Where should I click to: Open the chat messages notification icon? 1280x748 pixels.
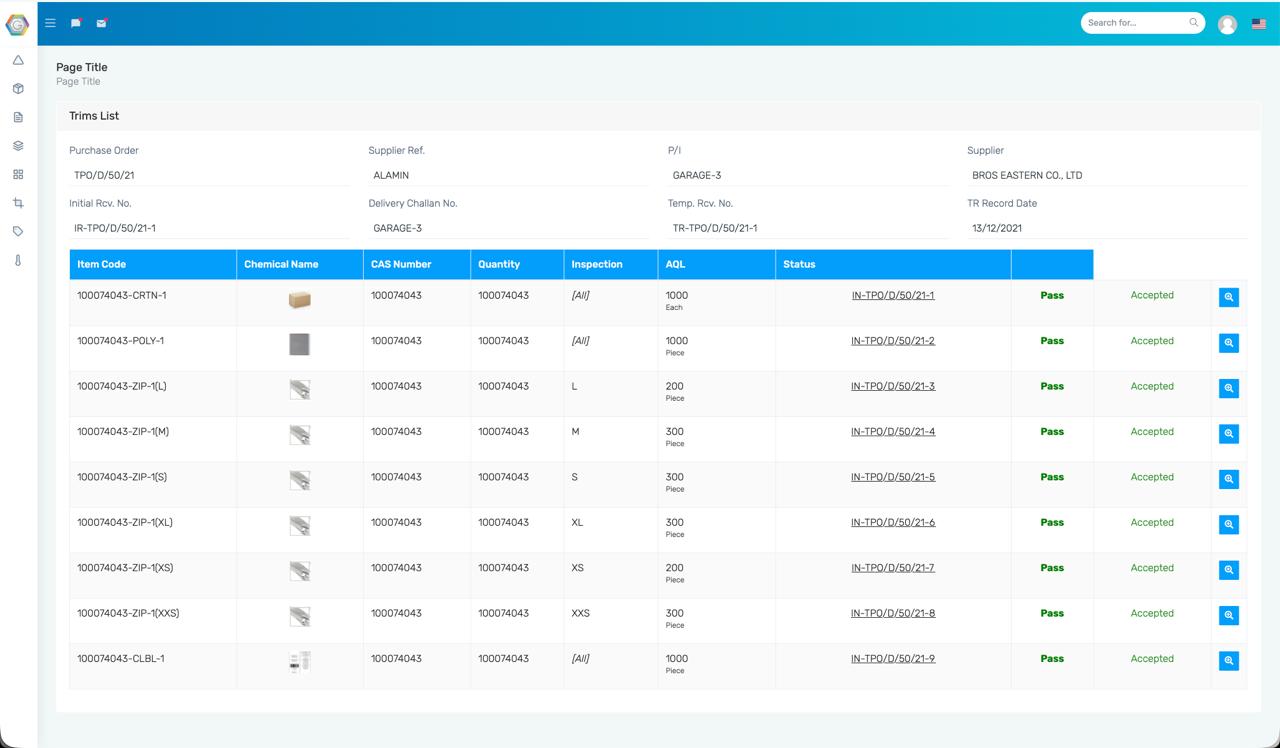(x=76, y=23)
